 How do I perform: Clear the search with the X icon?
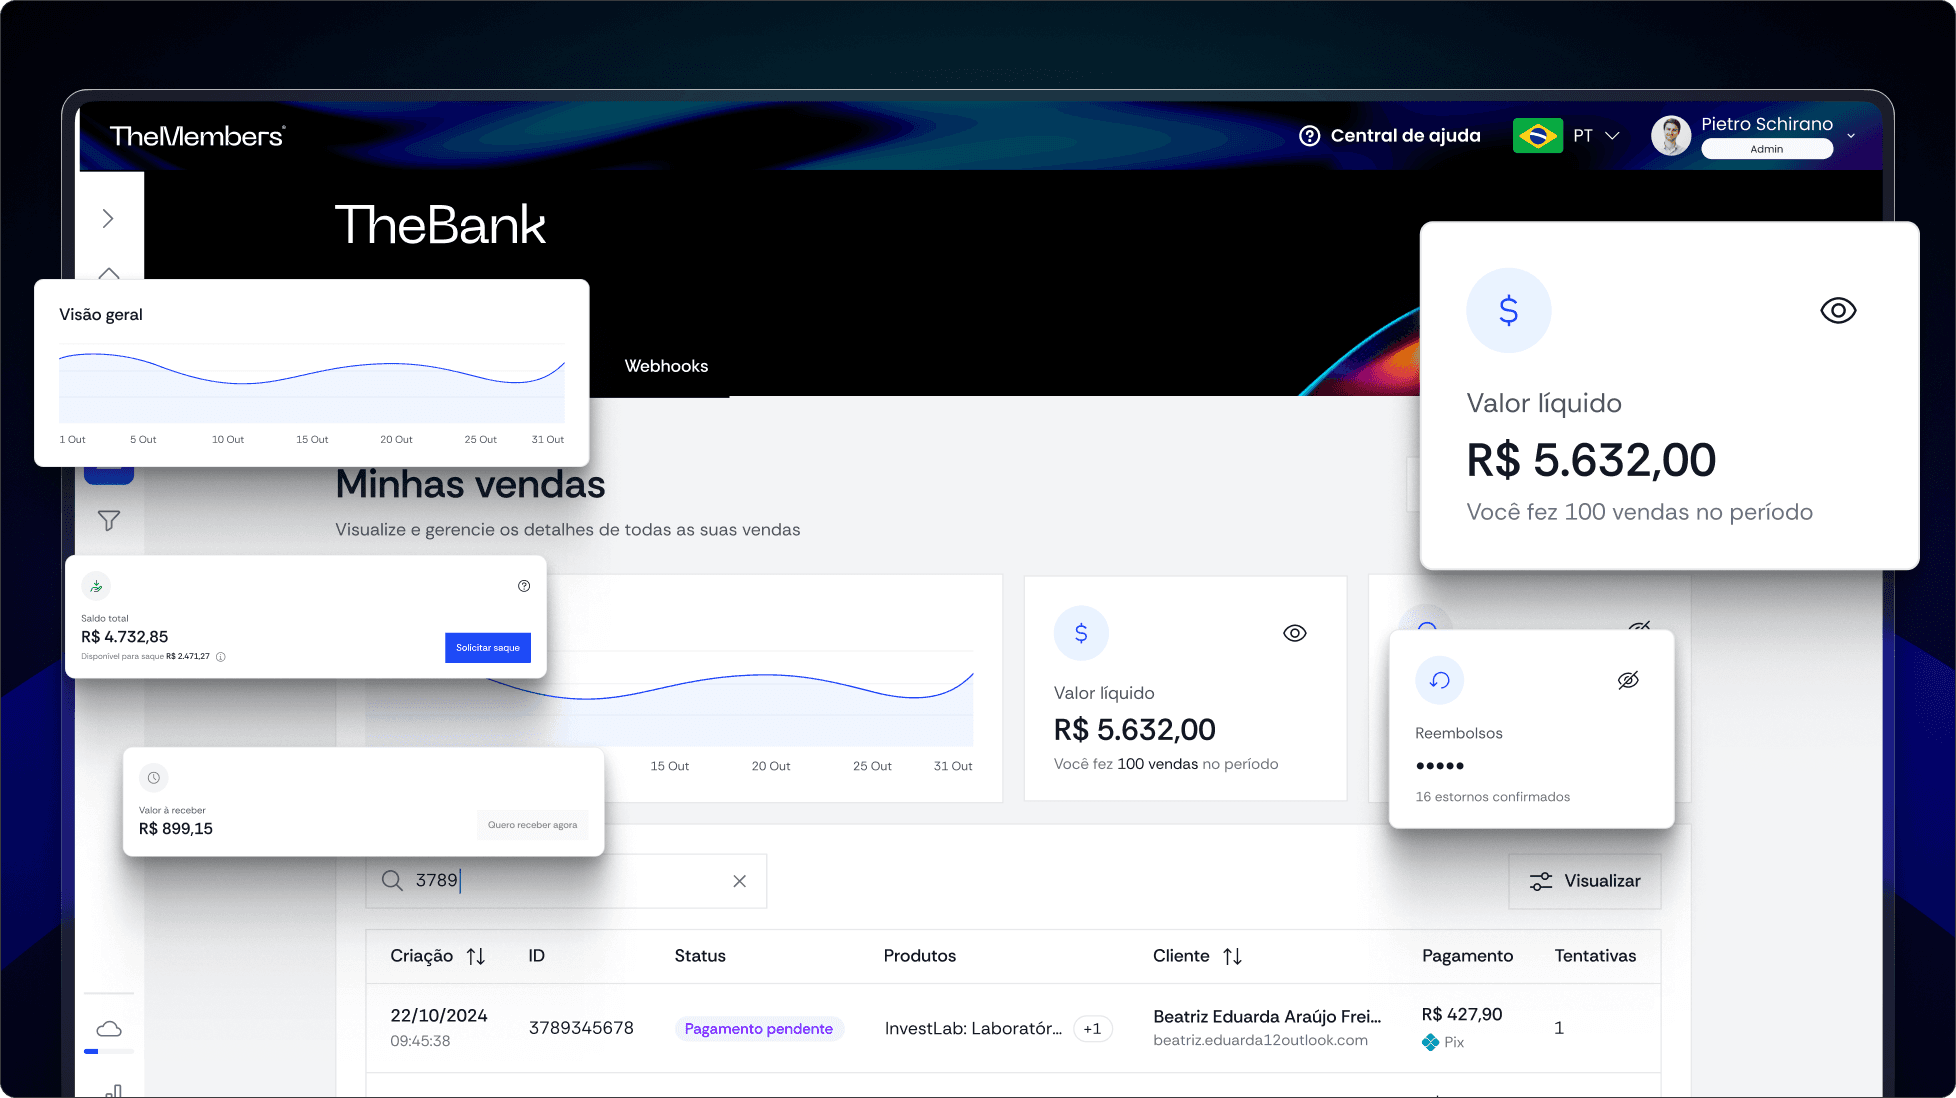tap(739, 881)
